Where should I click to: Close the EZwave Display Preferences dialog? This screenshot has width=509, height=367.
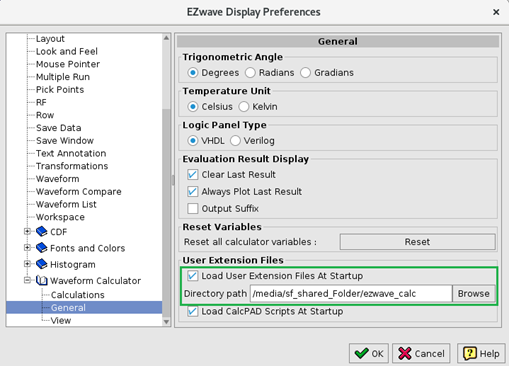pyautogui.click(x=496, y=12)
